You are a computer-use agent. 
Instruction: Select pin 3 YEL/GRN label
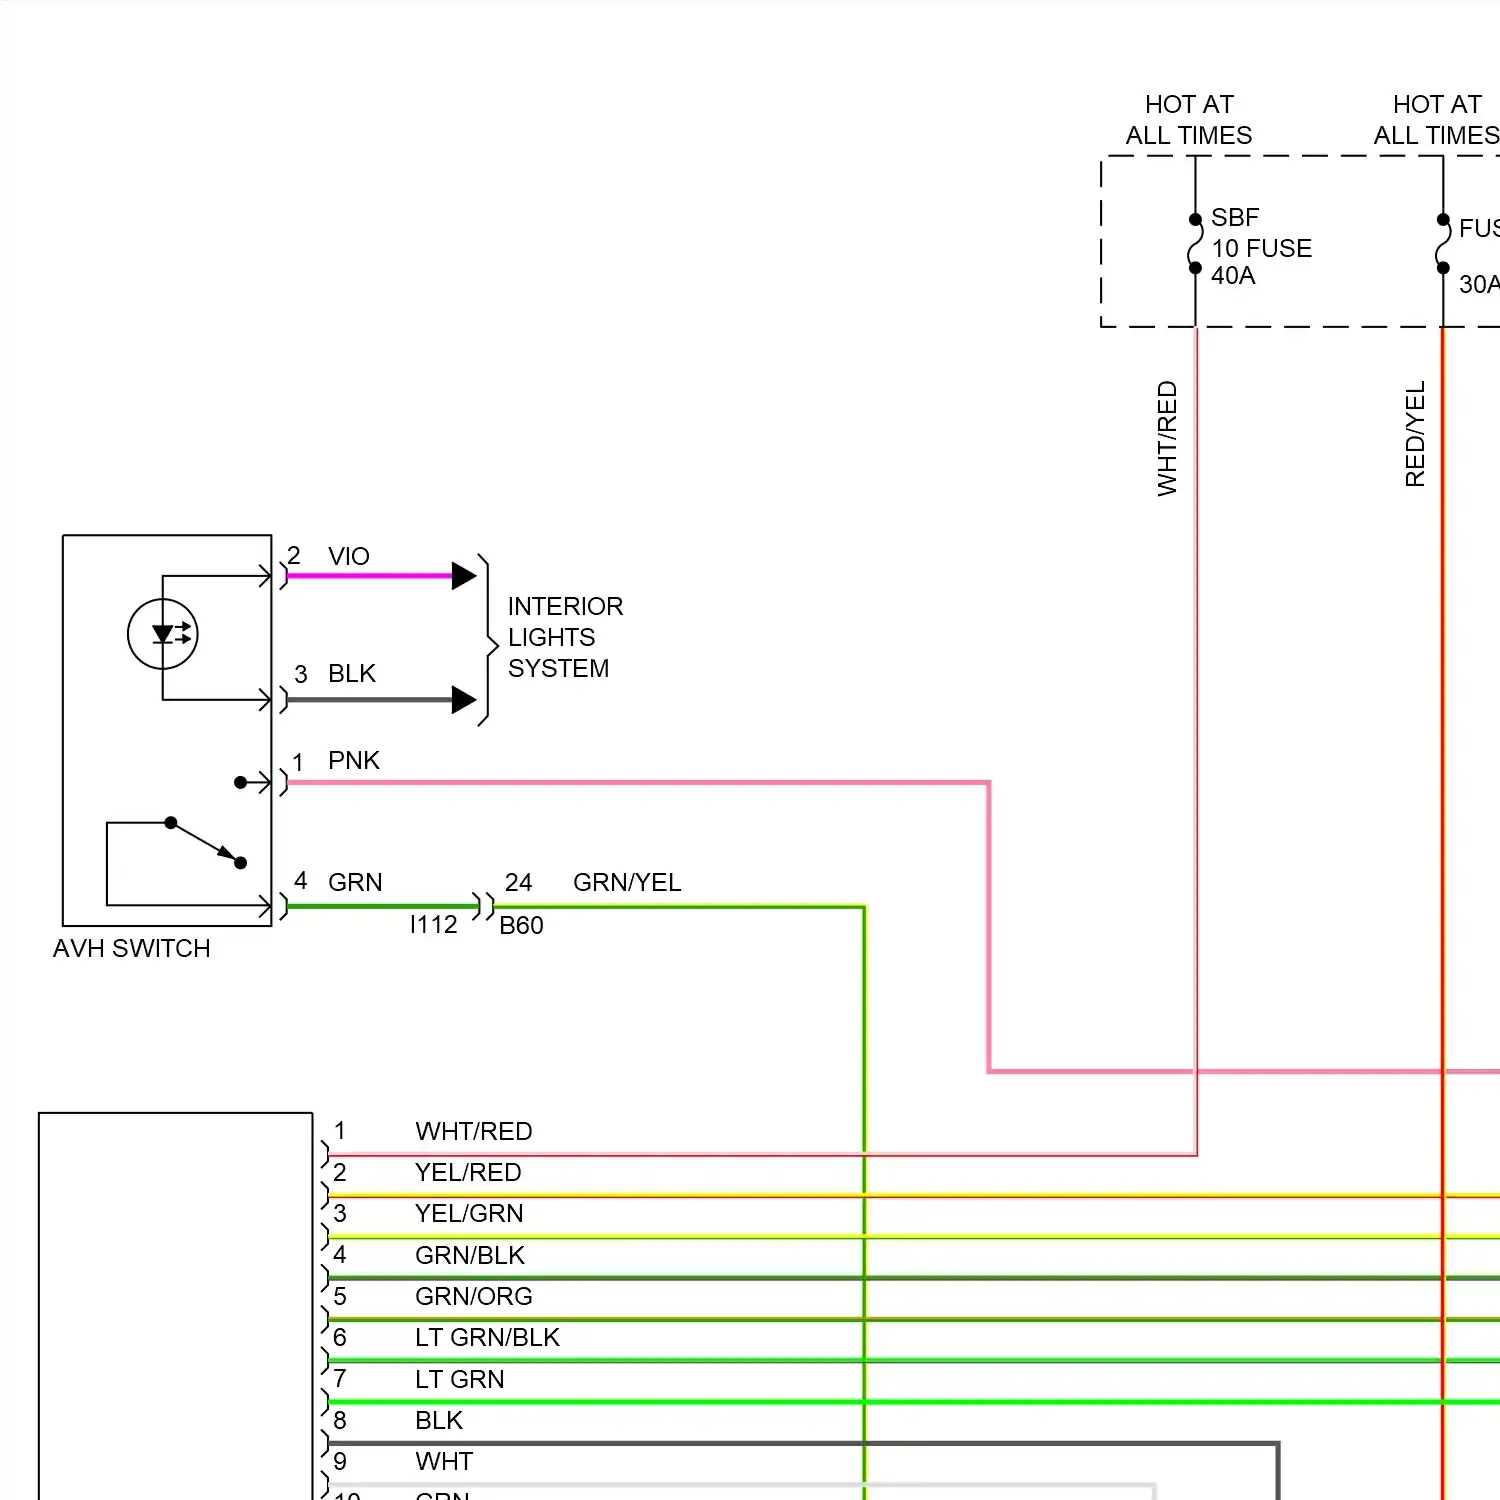coord(469,1213)
